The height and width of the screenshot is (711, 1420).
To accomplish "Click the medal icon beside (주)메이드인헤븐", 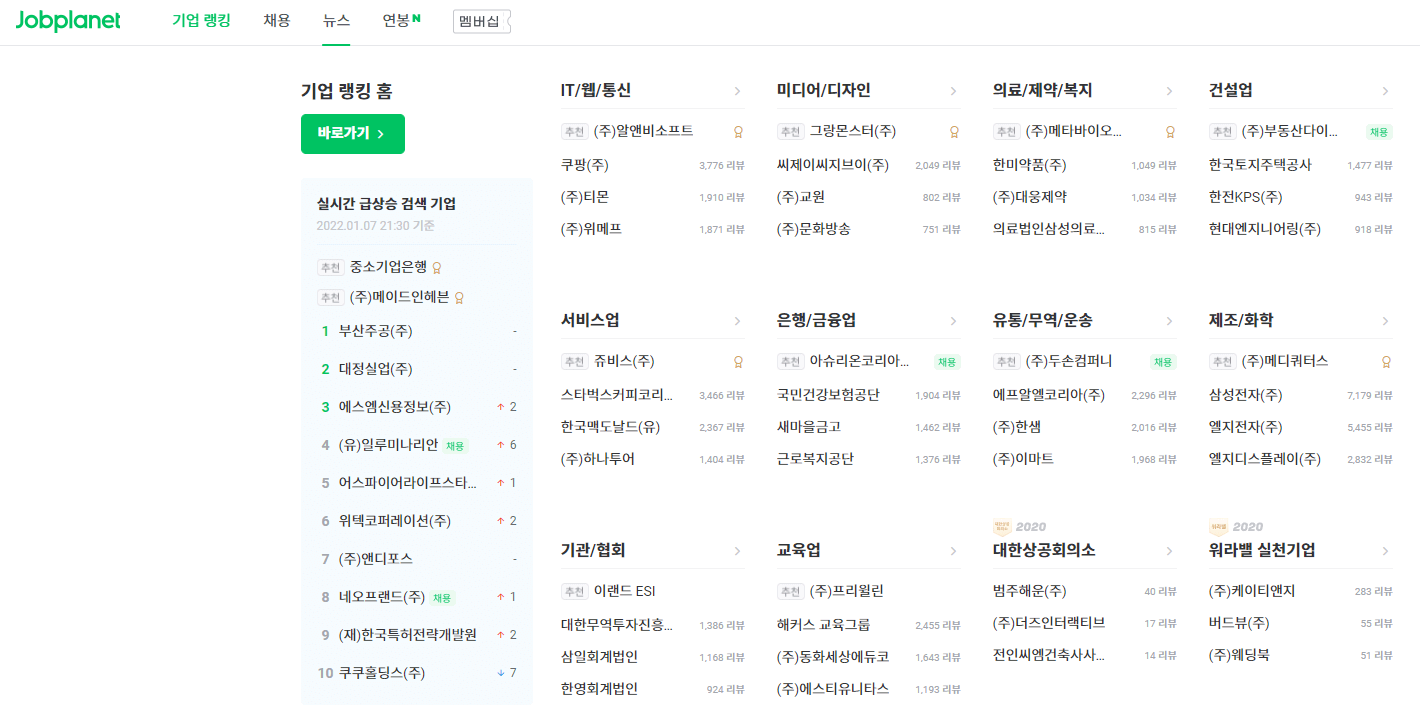I will point(458,296).
